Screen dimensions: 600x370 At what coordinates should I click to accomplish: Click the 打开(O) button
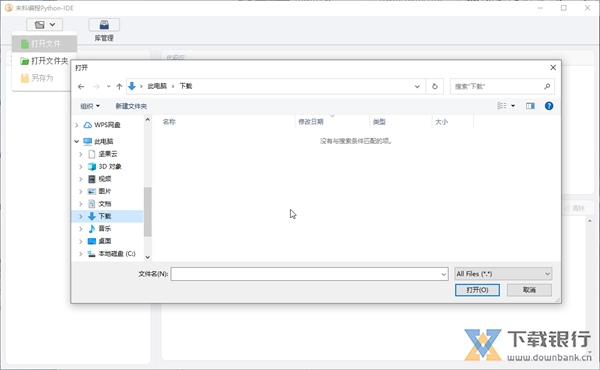click(477, 290)
